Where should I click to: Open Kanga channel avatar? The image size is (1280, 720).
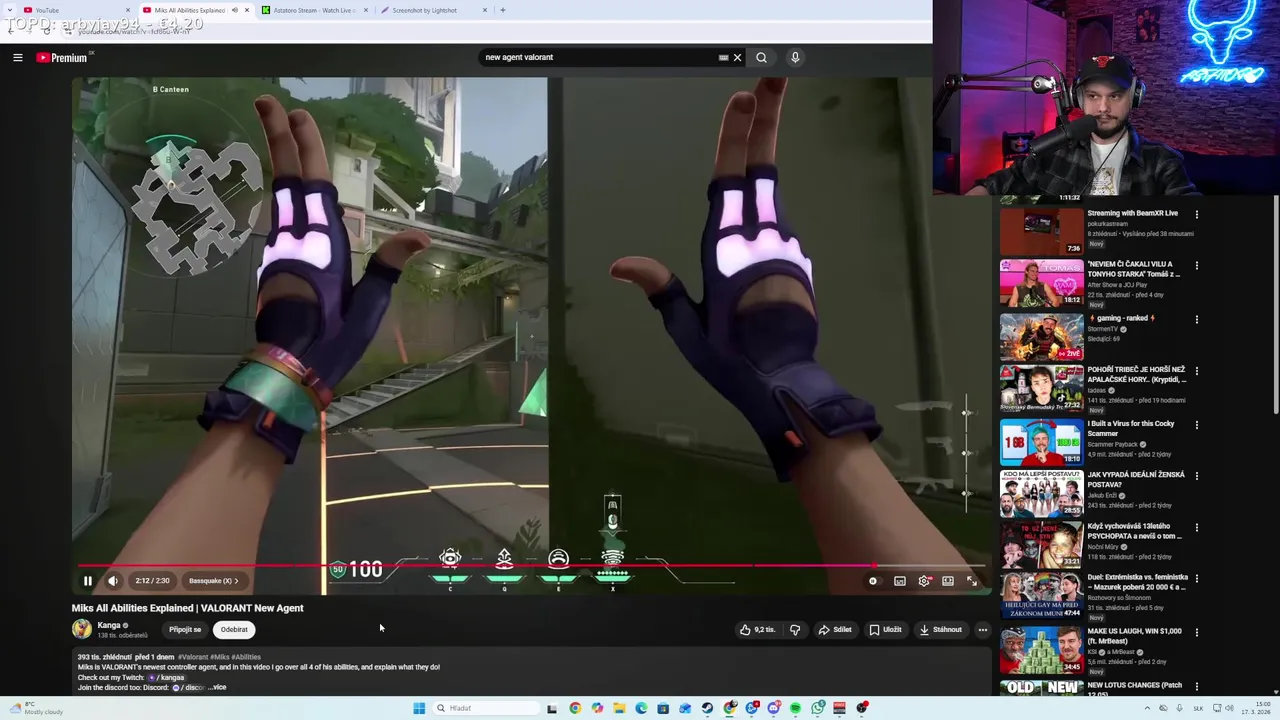(82, 629)
